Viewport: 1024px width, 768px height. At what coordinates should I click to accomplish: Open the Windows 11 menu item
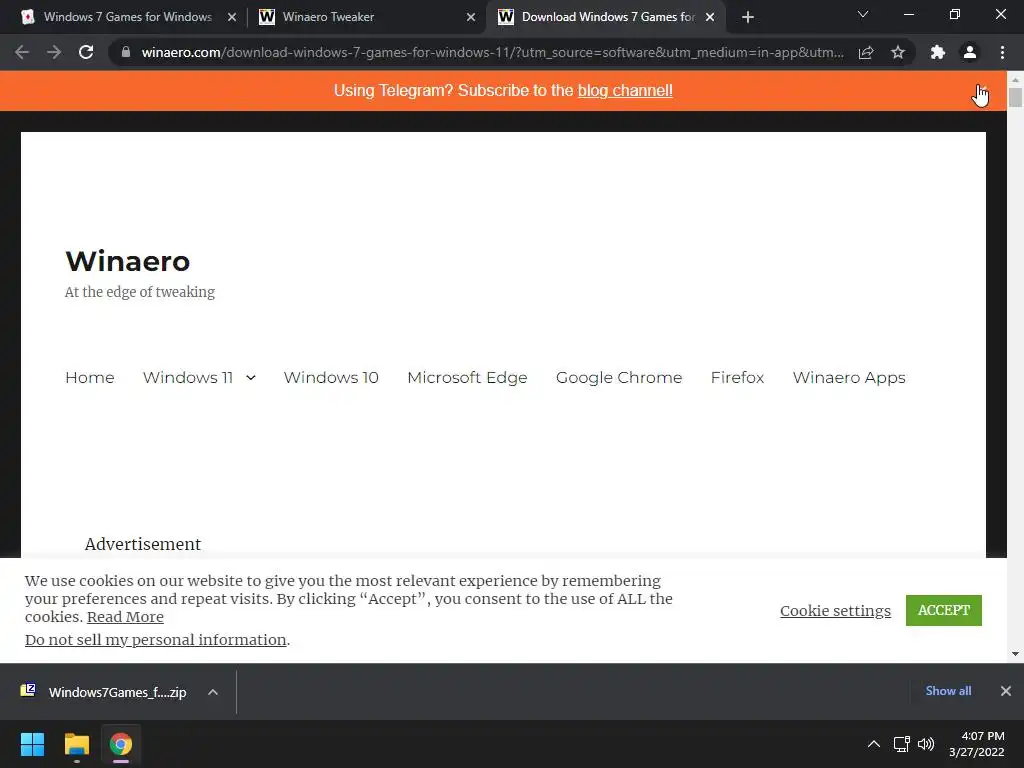coord(188,377)
